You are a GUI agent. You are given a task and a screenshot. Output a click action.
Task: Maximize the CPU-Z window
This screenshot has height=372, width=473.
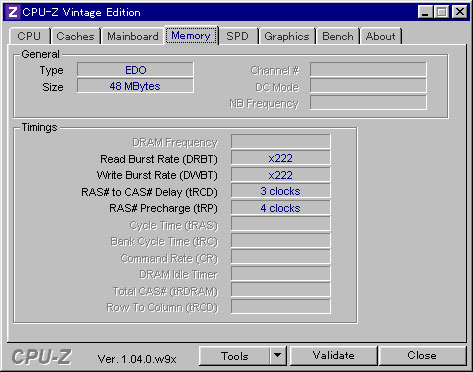pyautogui.click(x=442, y=12)
